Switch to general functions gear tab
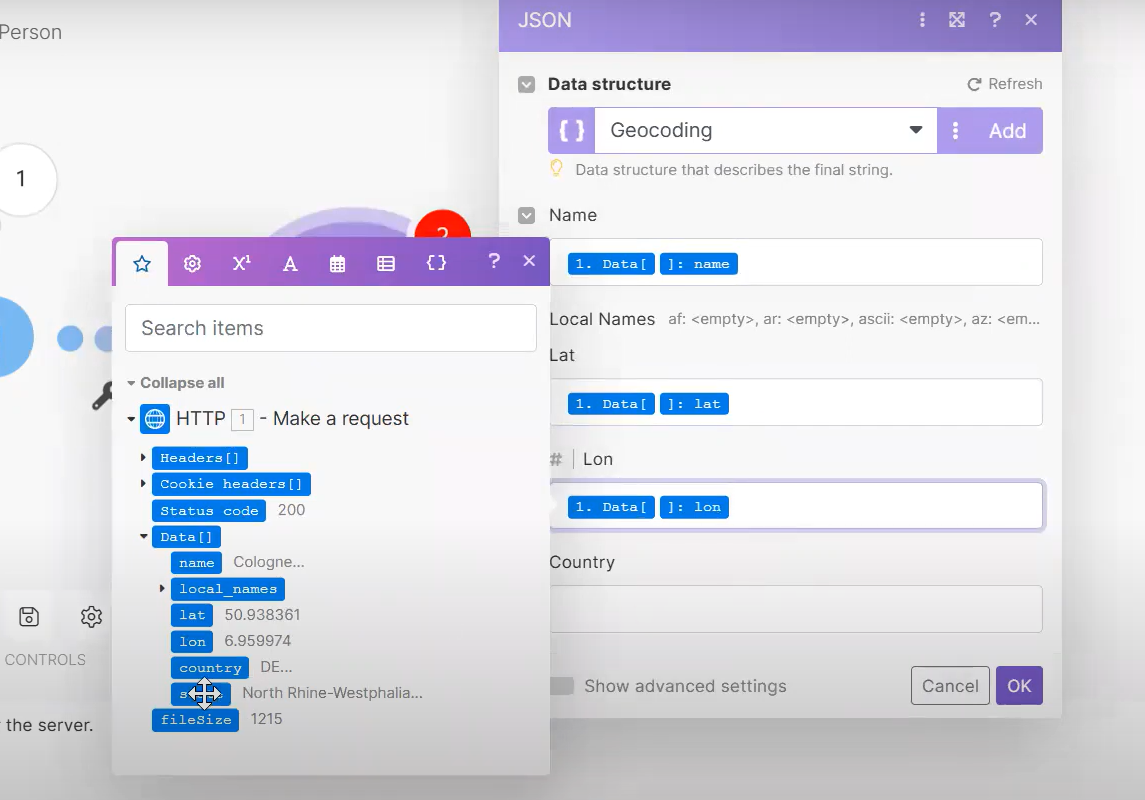The height and width of the screenshot is (800, 1145). [192, 264]
